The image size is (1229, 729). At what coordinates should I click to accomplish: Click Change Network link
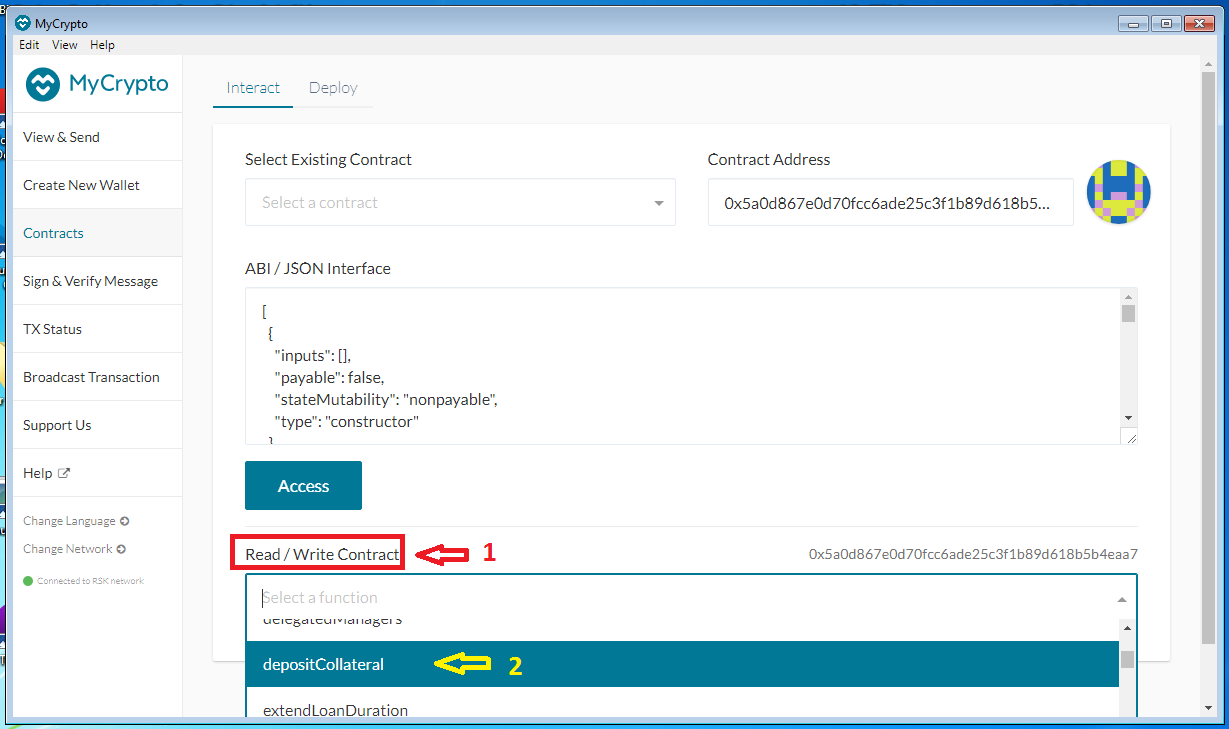coord(68,549)
